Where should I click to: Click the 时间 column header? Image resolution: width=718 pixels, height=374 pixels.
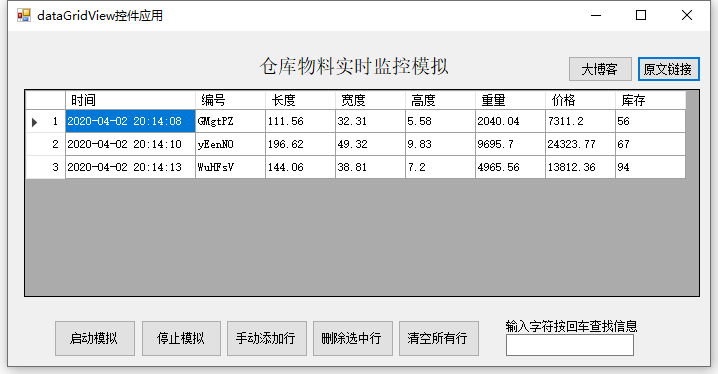(x=131, y=100)
